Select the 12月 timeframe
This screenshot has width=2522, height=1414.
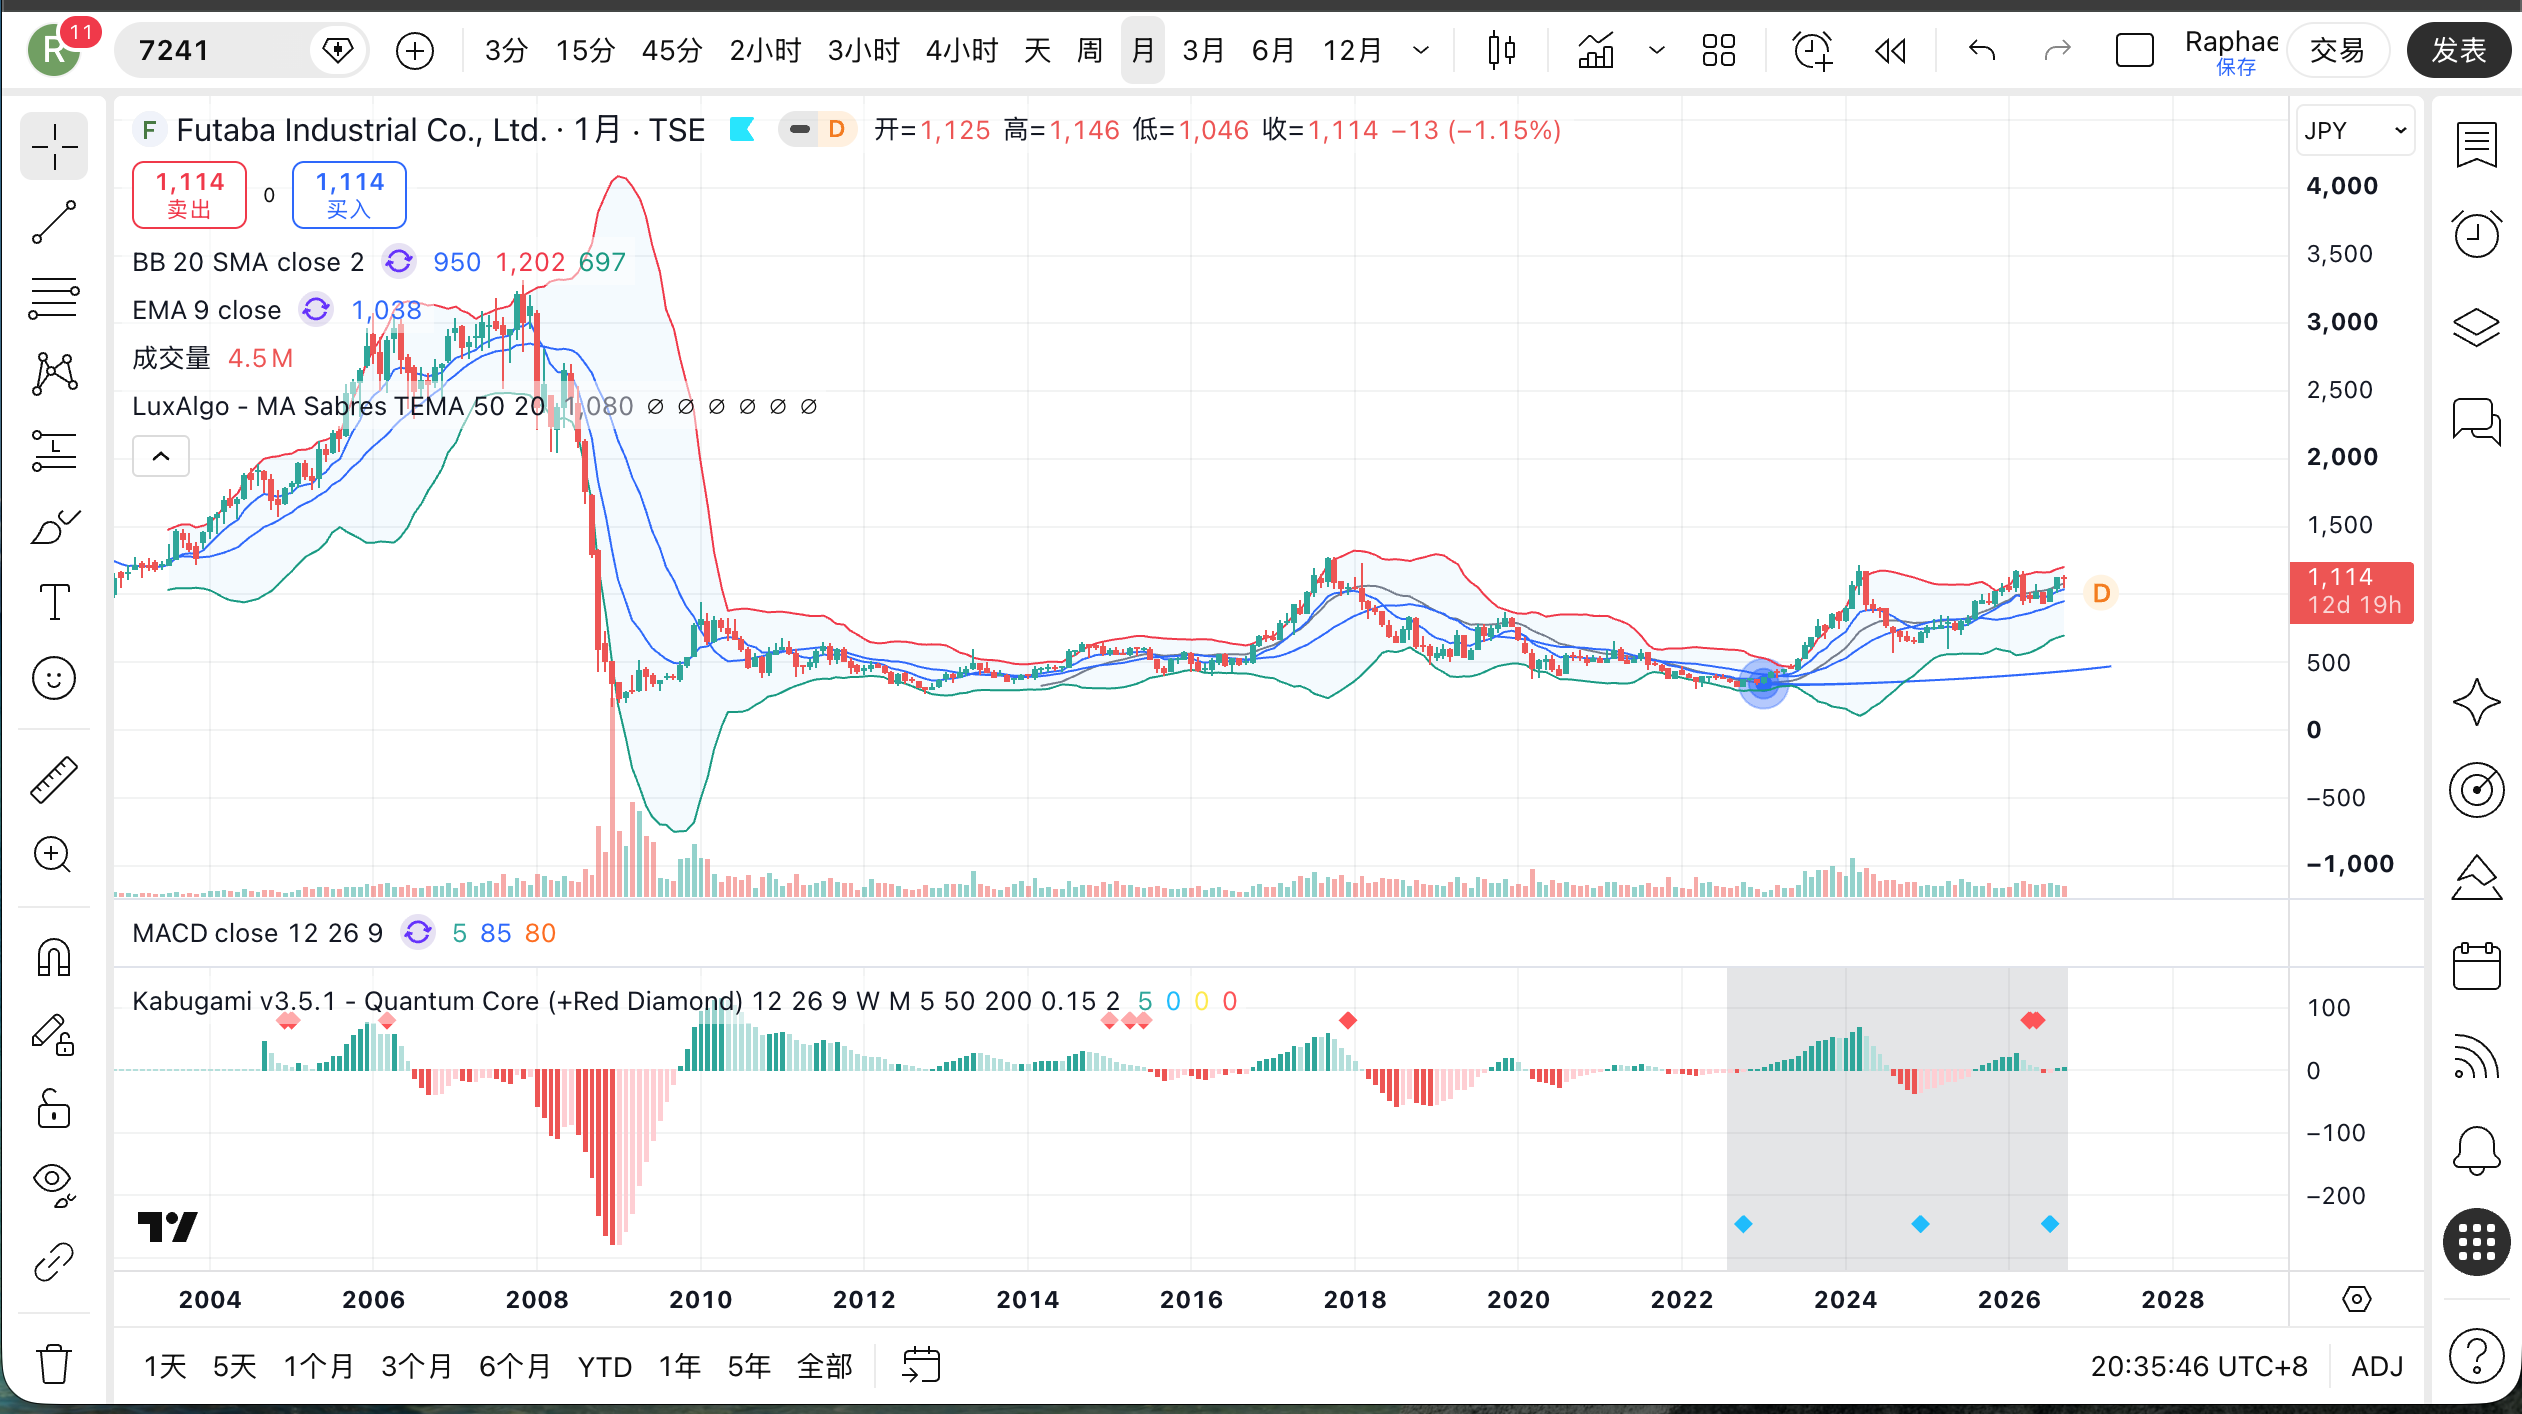click(x=1352, y=50)
